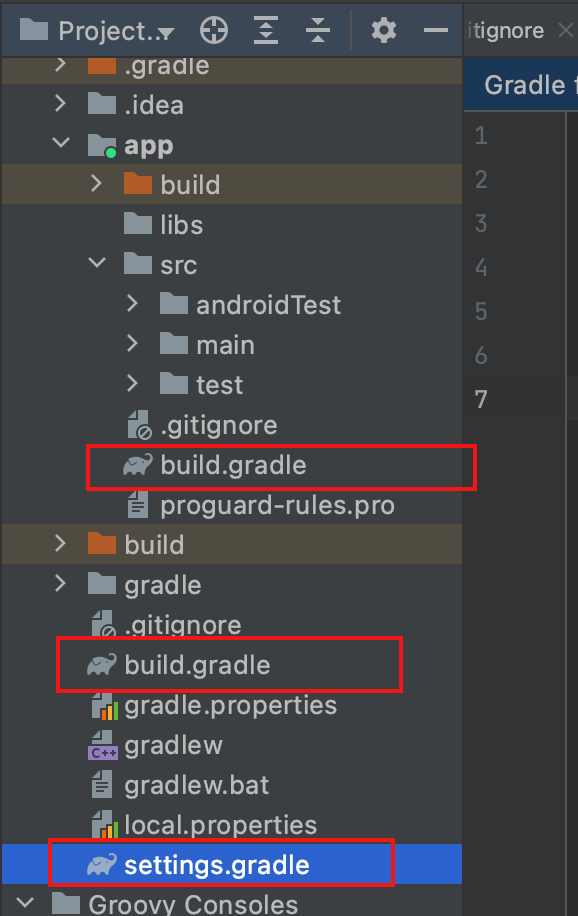Open Project panel options with the gear icon
578x916 pixels.
(x=383, y=30)
